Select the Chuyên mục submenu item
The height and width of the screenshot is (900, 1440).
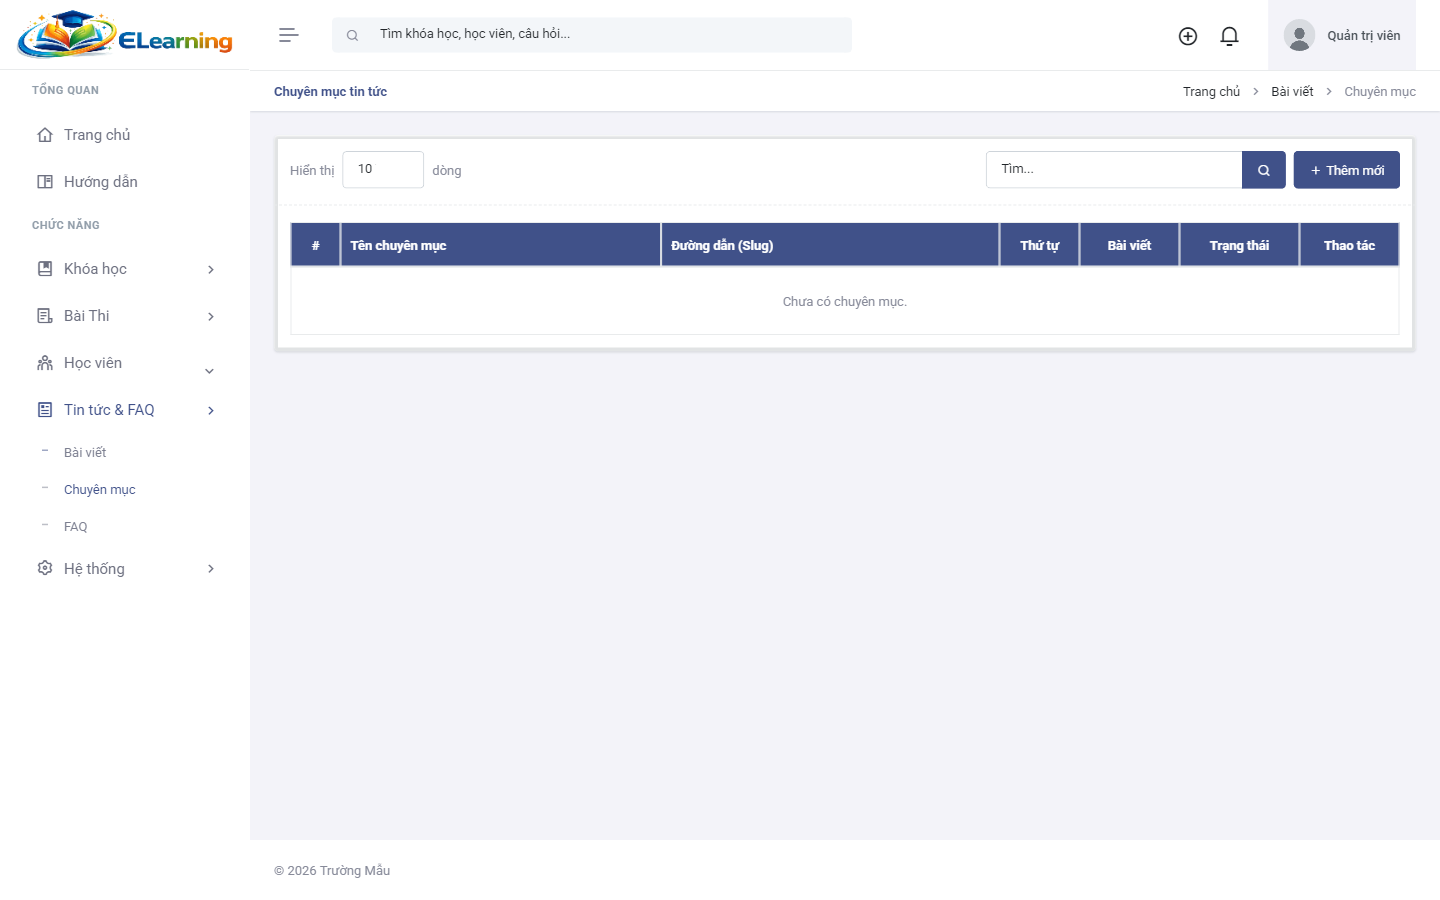[100, 490]
